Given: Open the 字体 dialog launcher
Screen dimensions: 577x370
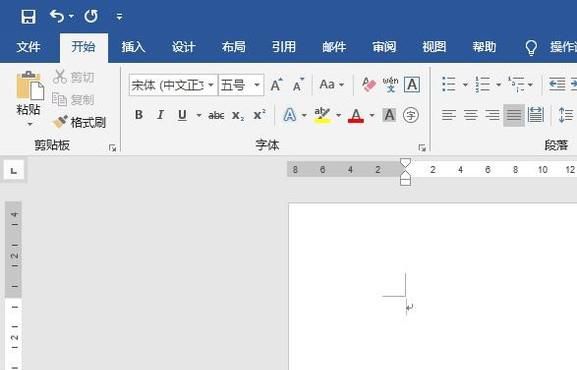Looking at the screenshot, I should (422, 148).
